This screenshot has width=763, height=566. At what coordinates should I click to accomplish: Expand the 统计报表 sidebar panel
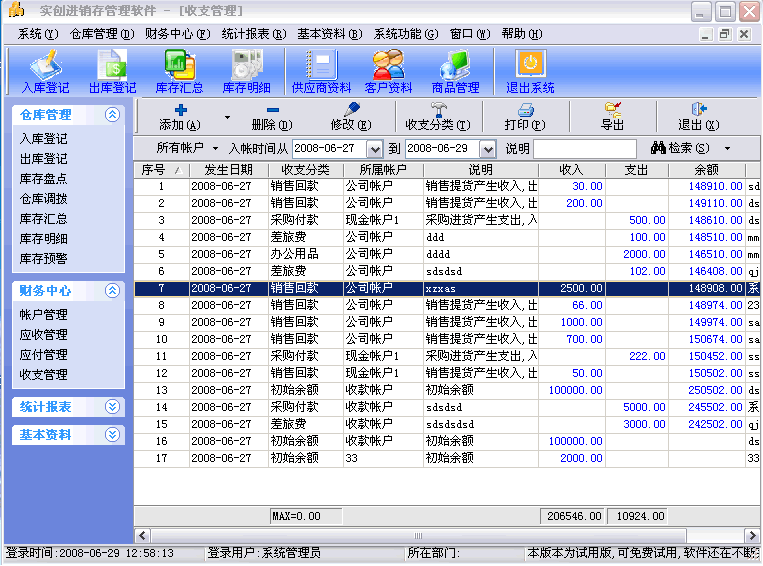click(x=112, y=407)
